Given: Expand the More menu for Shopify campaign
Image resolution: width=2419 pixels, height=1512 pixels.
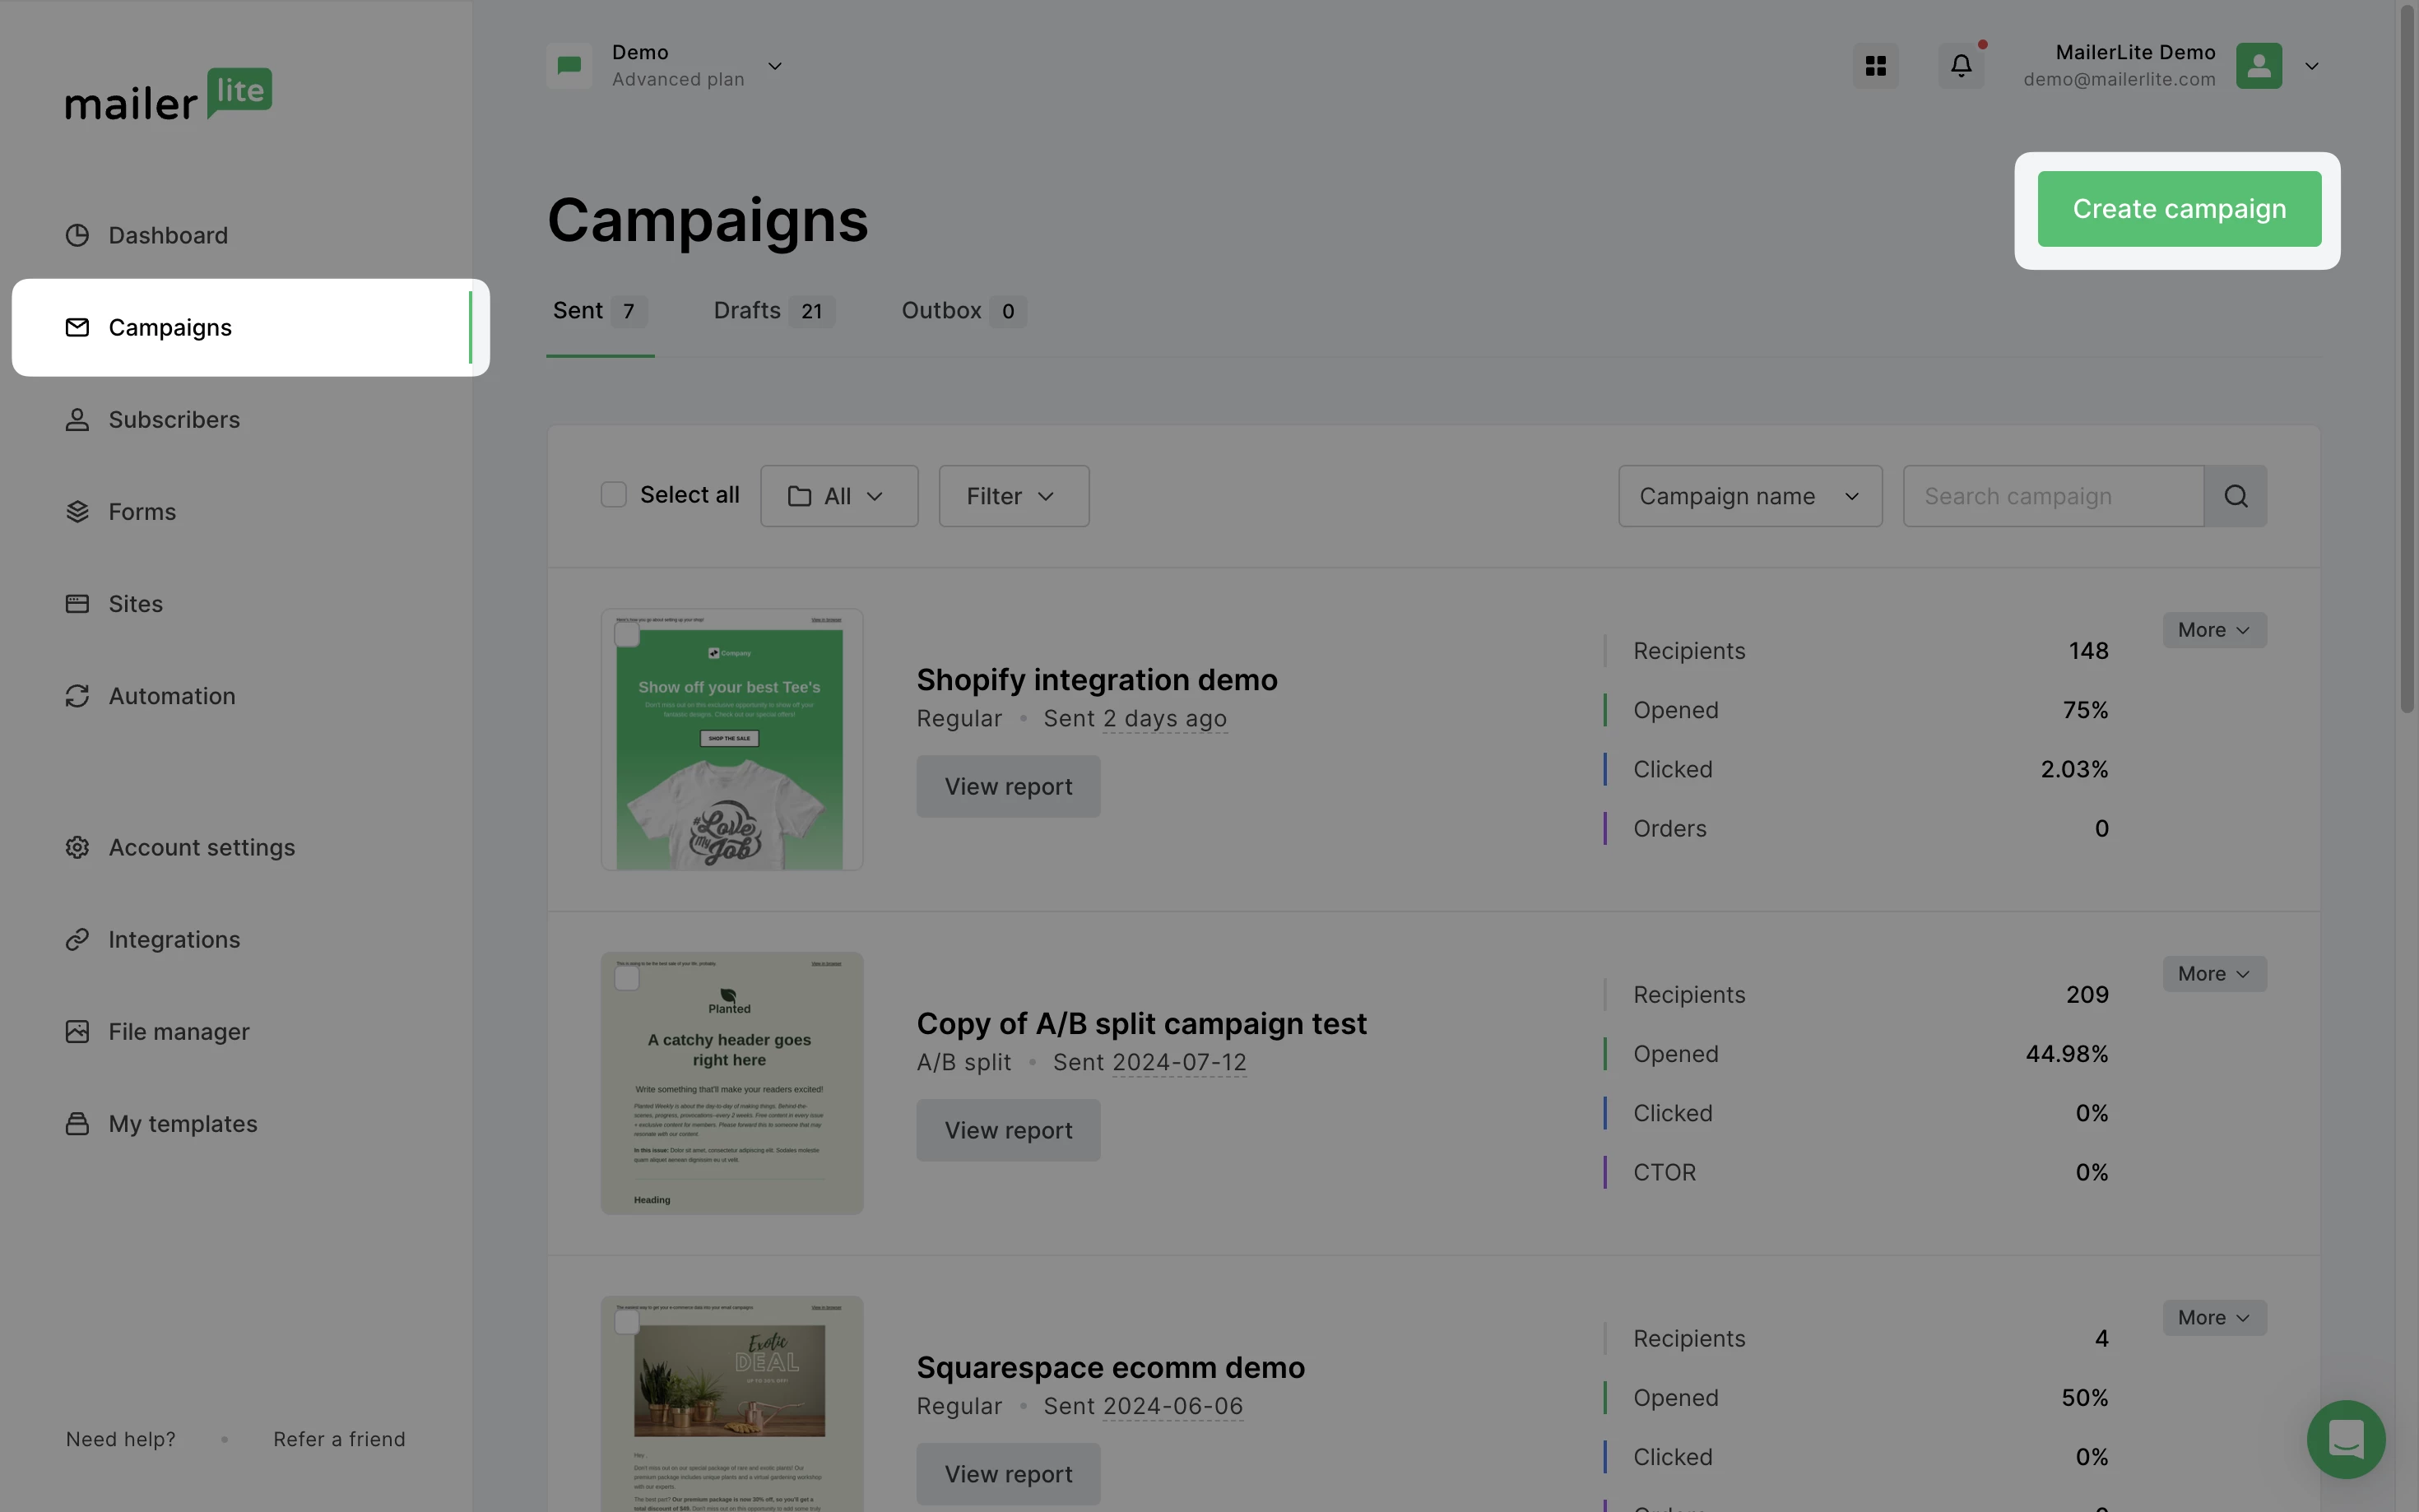Looking at the screenshot, I should click(2213, 630).
